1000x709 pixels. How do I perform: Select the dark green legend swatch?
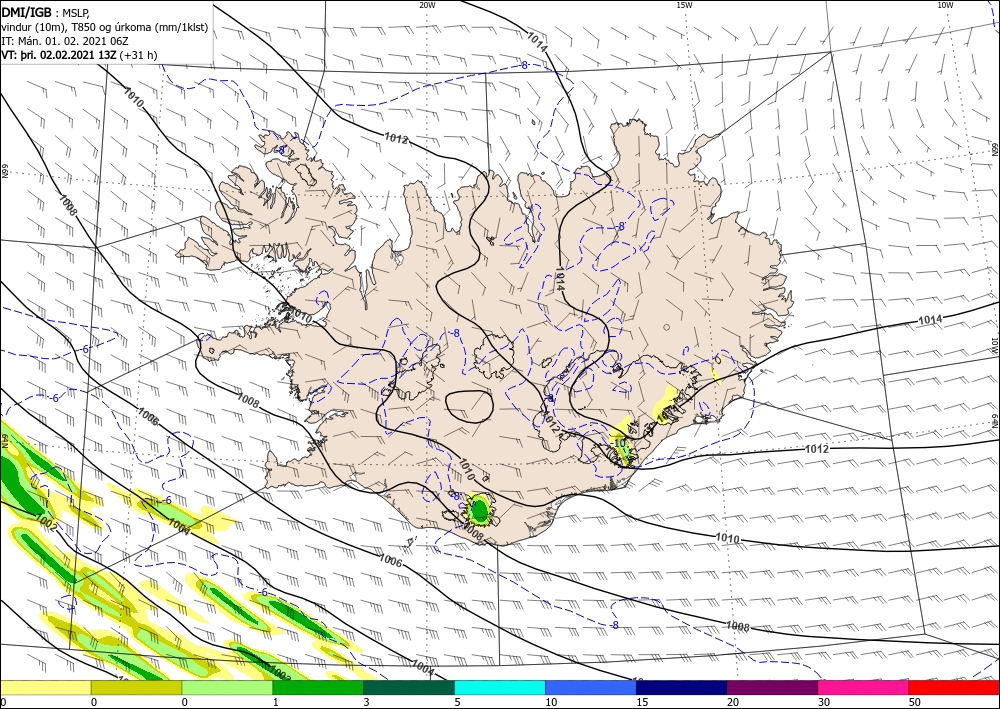tap(409, 687)
